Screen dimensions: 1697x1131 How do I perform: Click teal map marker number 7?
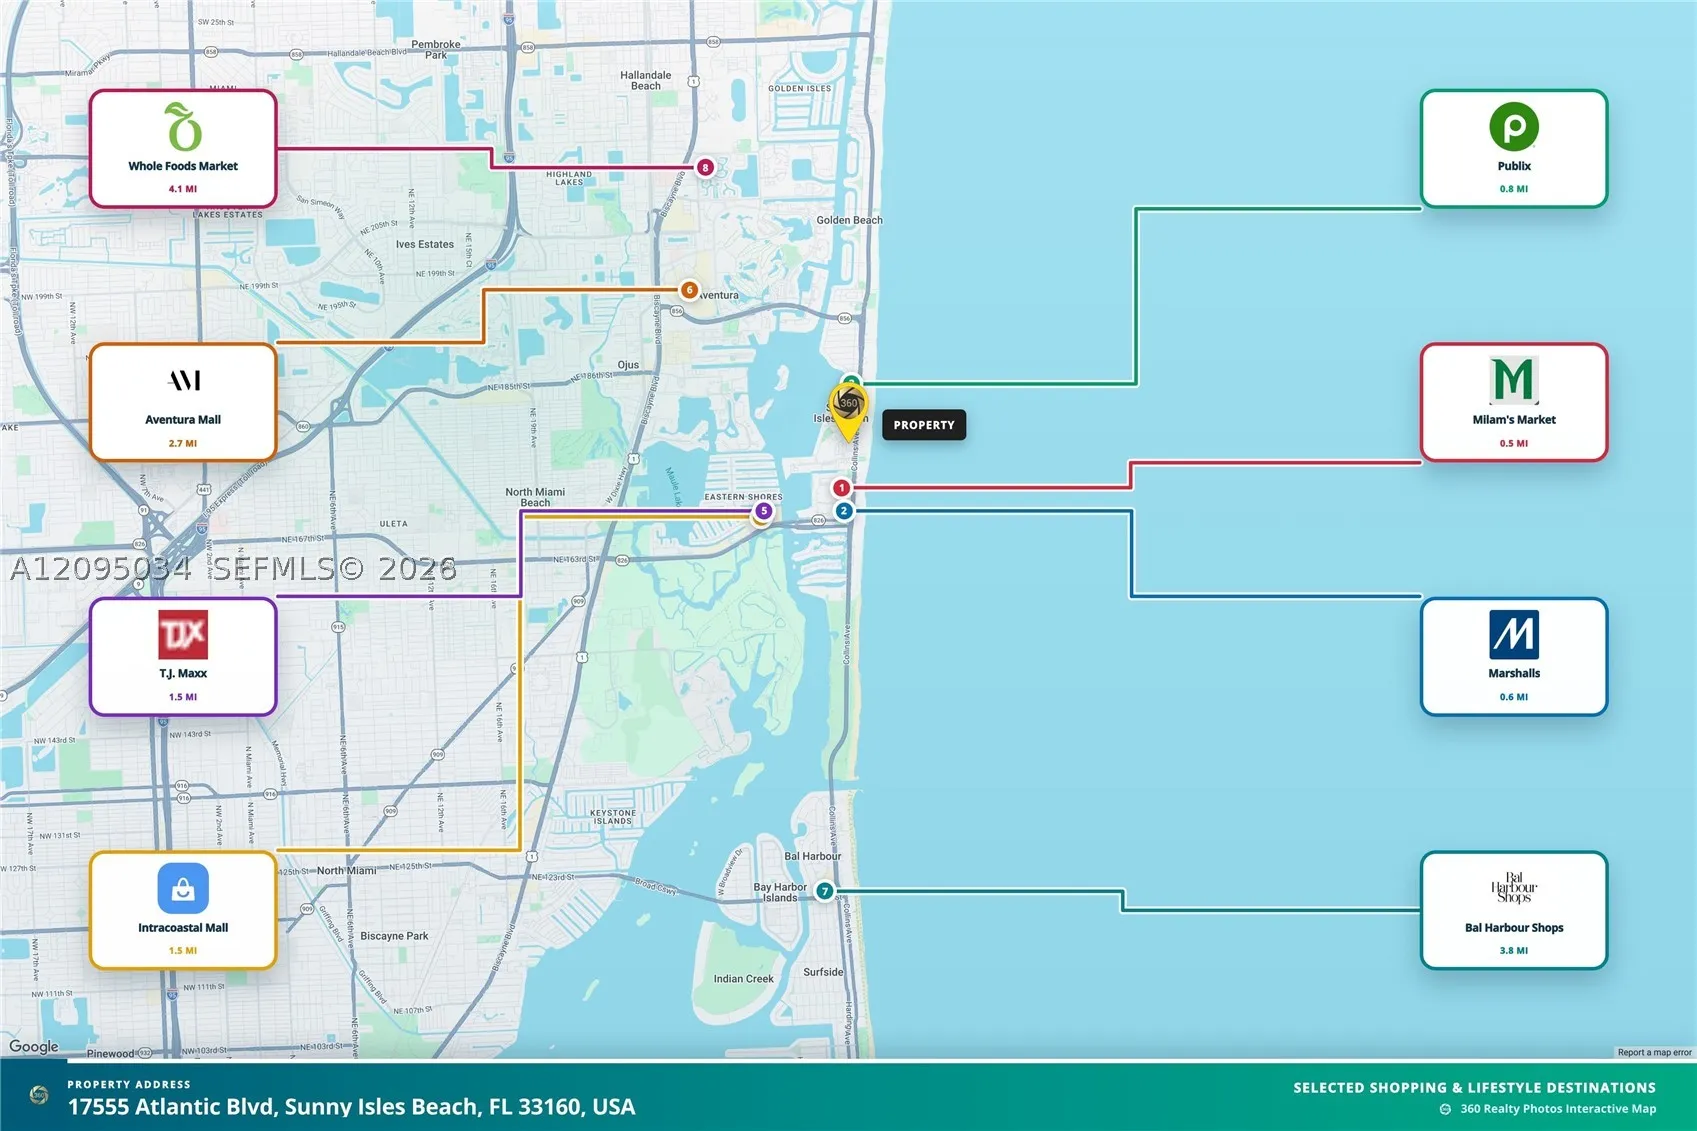[824, 891]
